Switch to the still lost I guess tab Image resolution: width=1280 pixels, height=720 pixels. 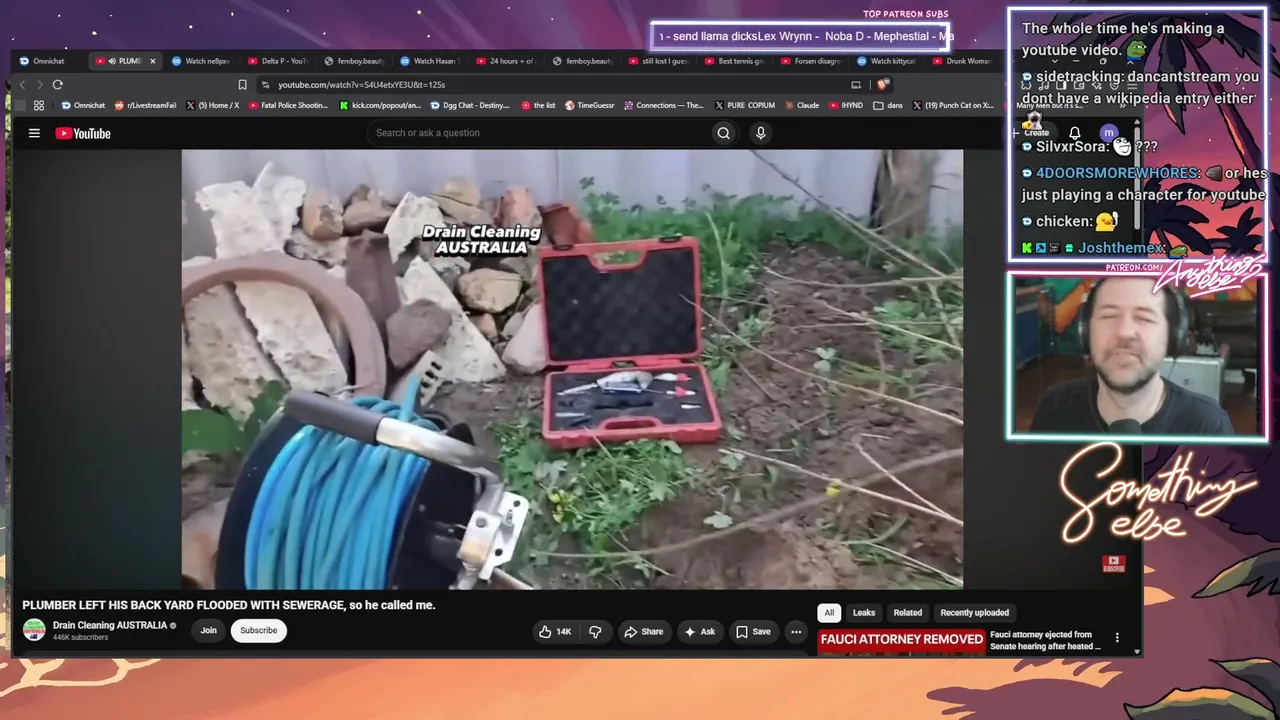[x=658, y=61]
